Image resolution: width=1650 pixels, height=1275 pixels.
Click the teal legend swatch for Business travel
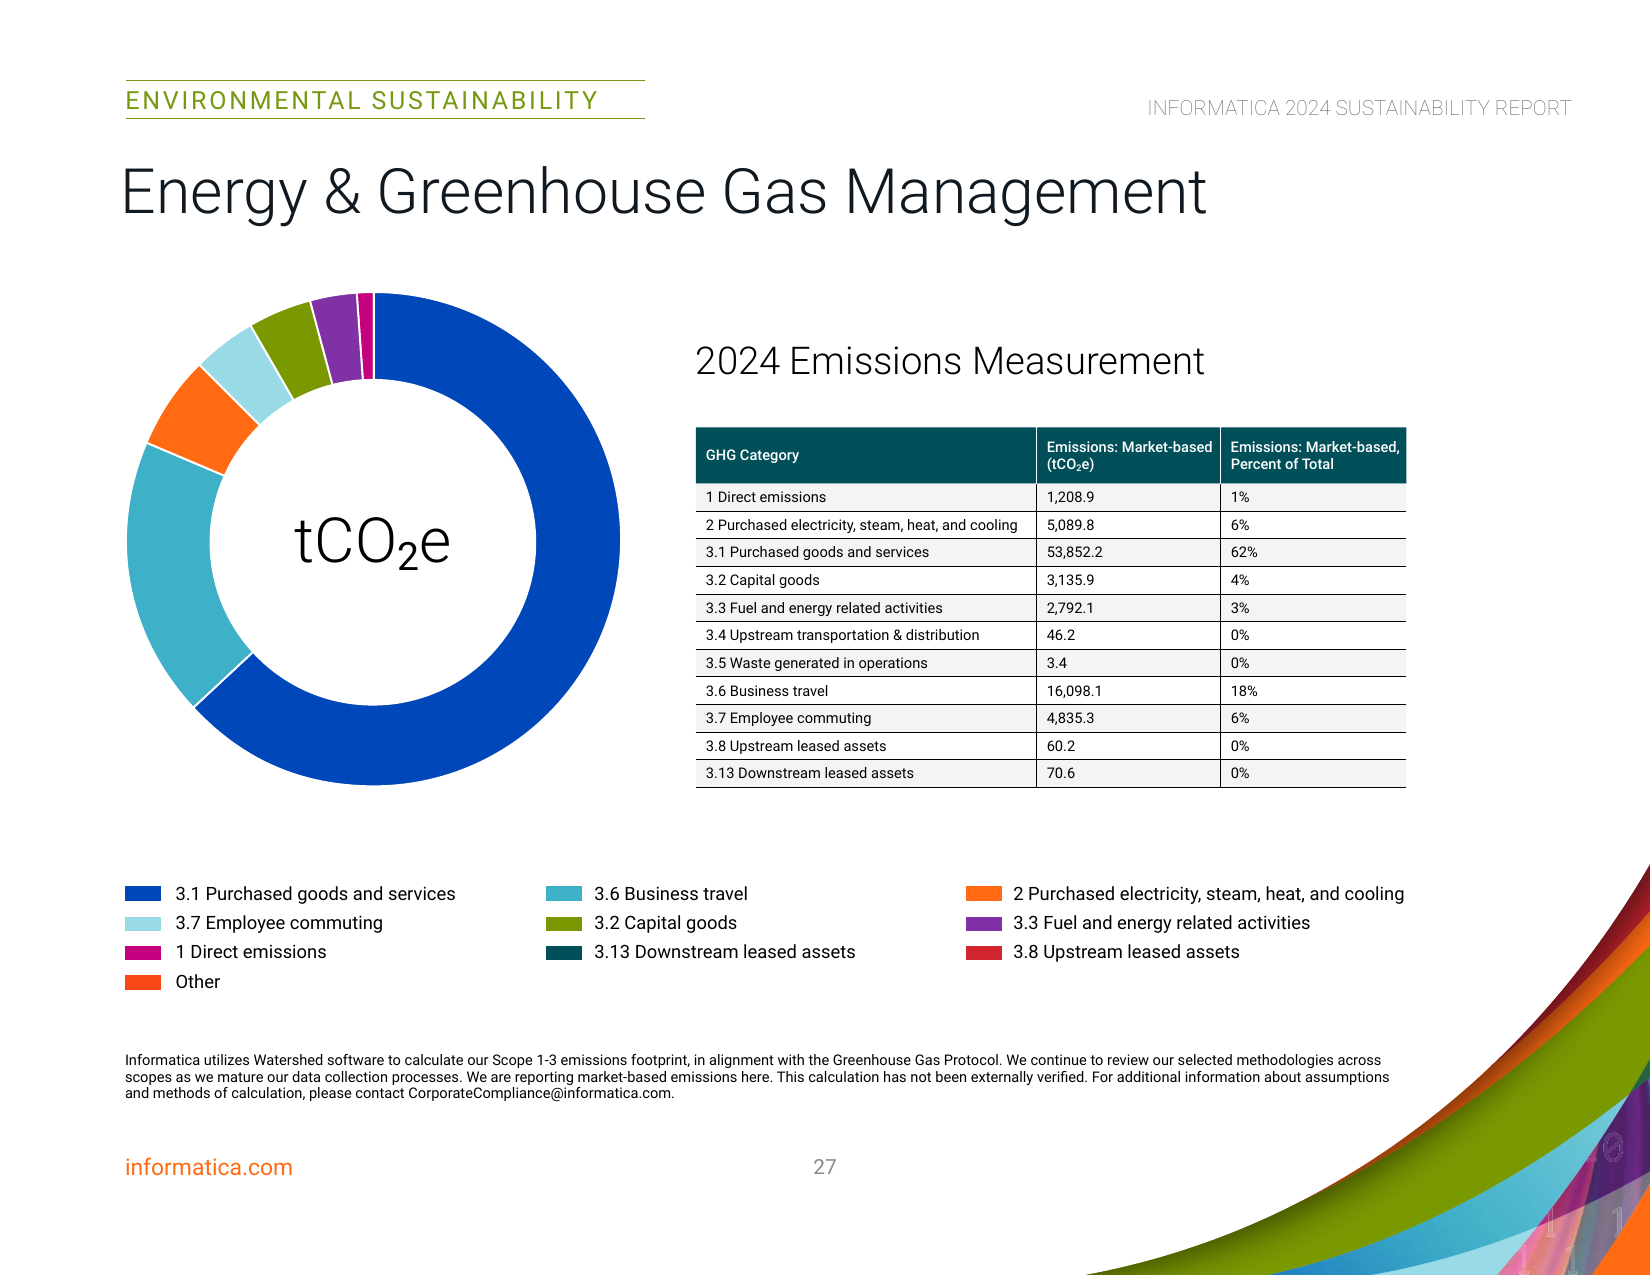pos(564,894)
